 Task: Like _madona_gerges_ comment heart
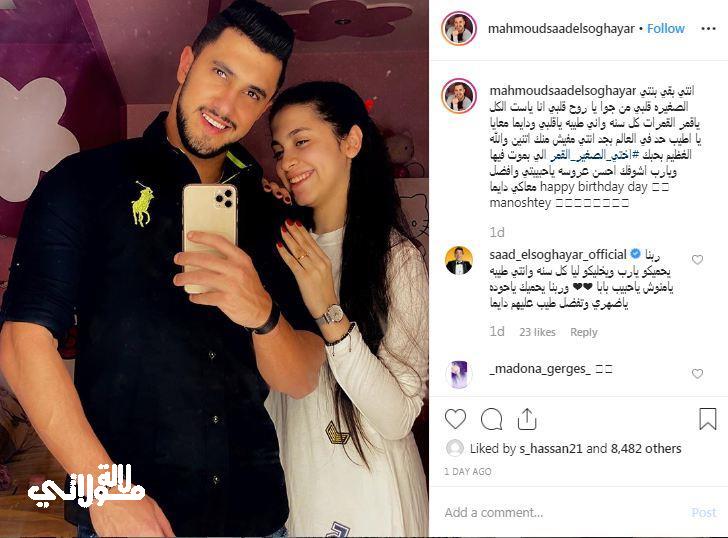pyautogui.click(x=697, y=374)
